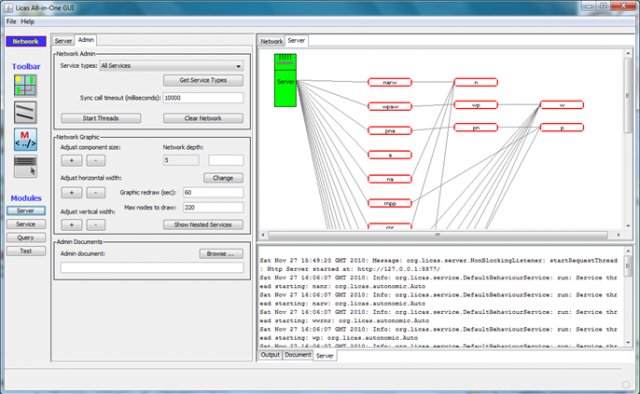Click the Show Nested Services button

pyautogui.click(x=203, y=225)
